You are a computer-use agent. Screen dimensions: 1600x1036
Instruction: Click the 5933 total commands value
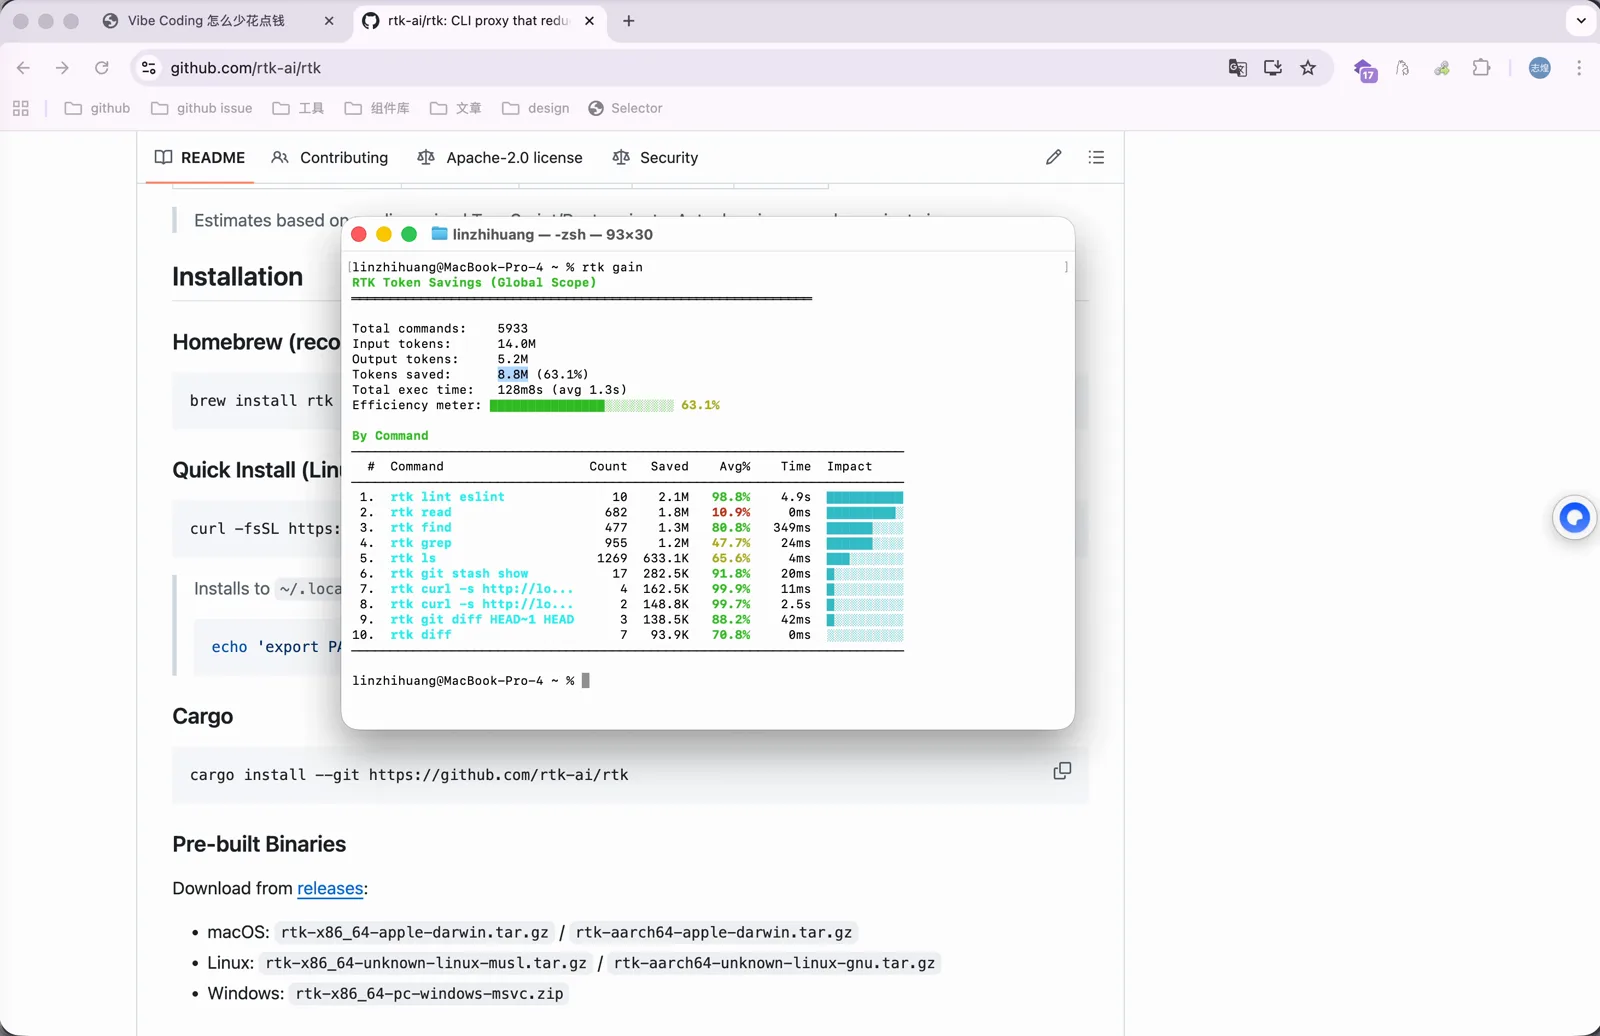click(x=513, y=328)
